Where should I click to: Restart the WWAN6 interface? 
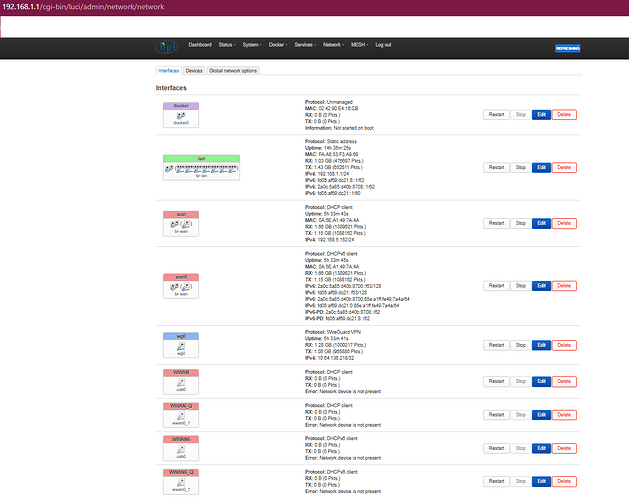pyautogui.click(x=496, y=448)
